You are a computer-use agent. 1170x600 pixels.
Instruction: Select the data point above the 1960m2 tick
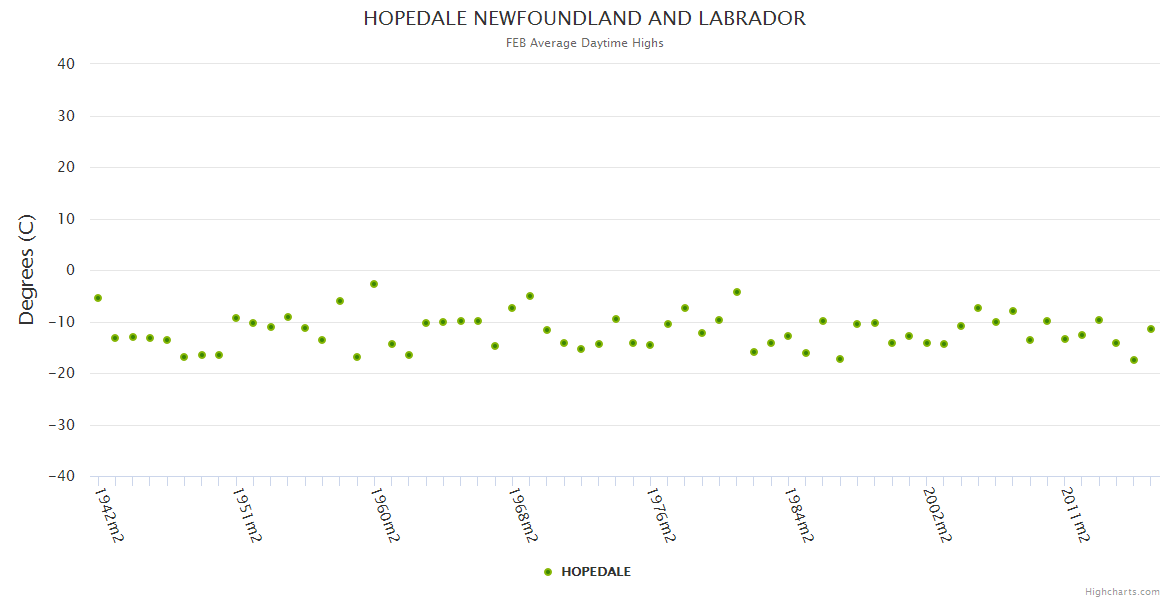[x=374, y=284]
